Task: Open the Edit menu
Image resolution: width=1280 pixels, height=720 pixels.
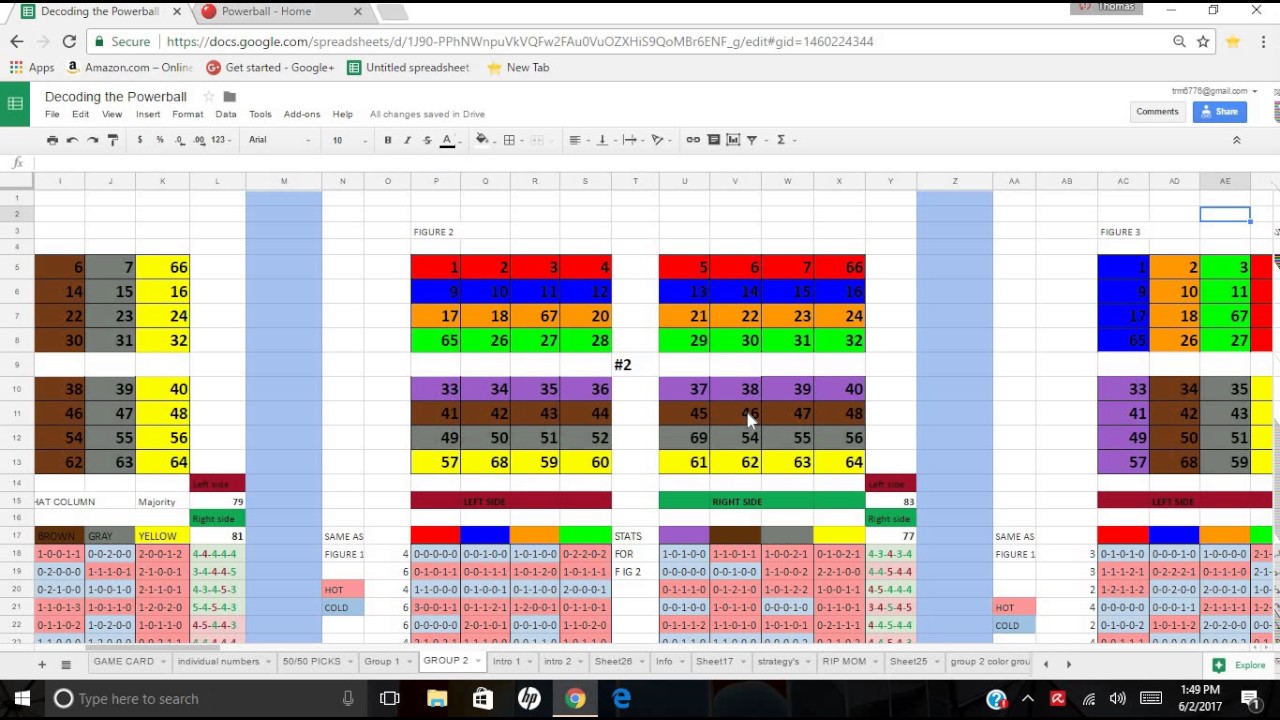Action: [x=80, y=114]
